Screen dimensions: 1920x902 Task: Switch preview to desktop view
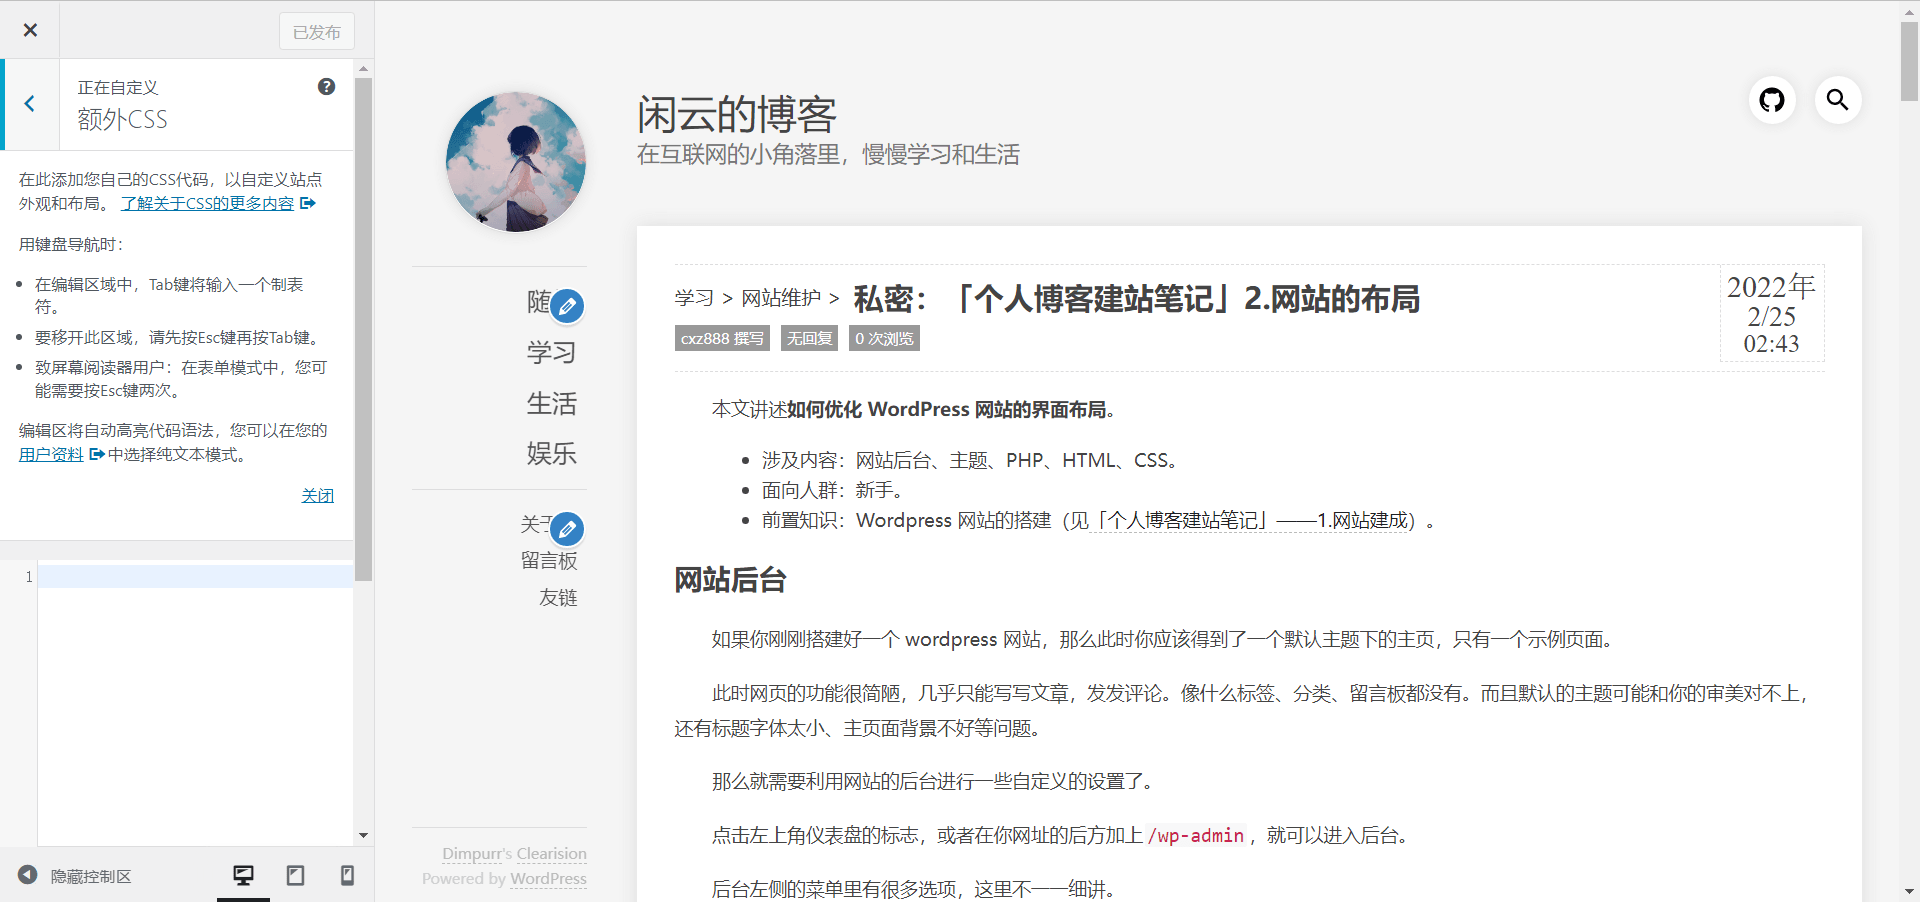pos(243,874)
